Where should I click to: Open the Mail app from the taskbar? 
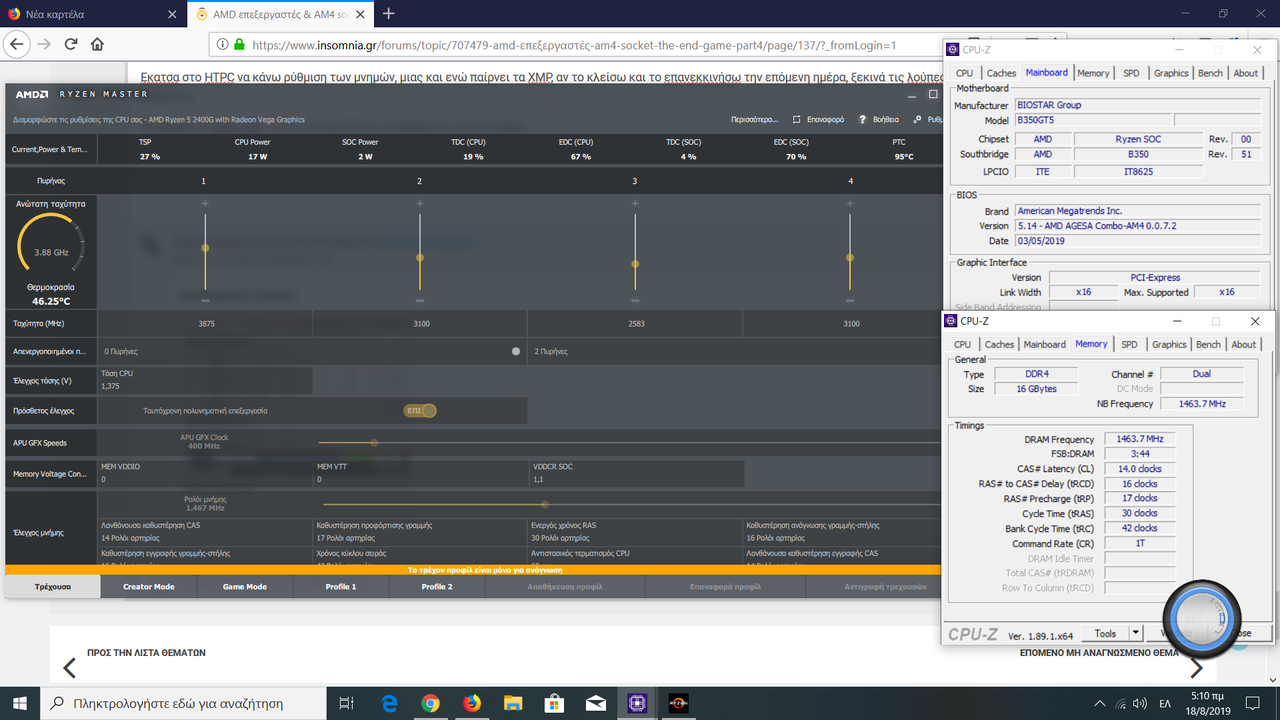pos(595,702)
